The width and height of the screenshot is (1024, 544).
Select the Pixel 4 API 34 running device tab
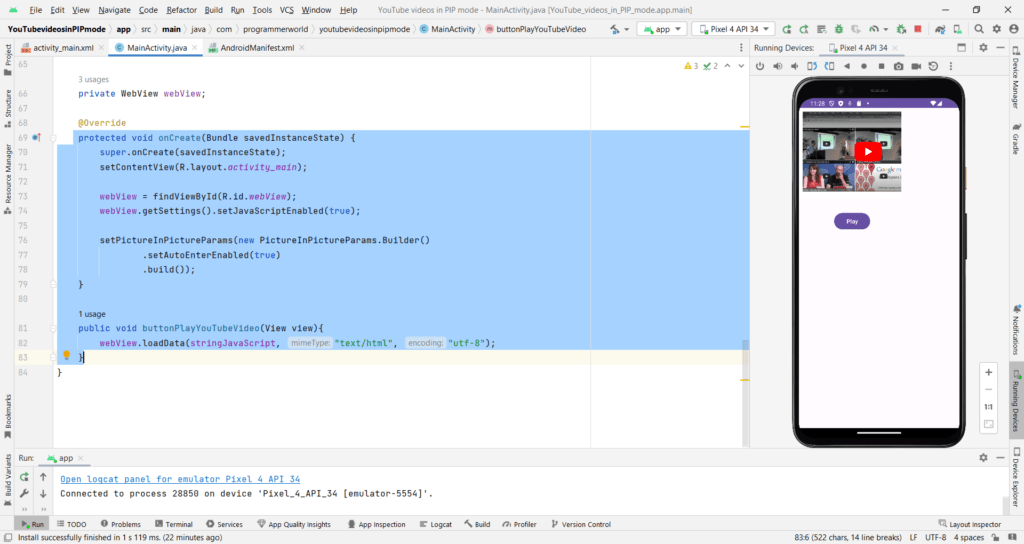pos(863,48)
